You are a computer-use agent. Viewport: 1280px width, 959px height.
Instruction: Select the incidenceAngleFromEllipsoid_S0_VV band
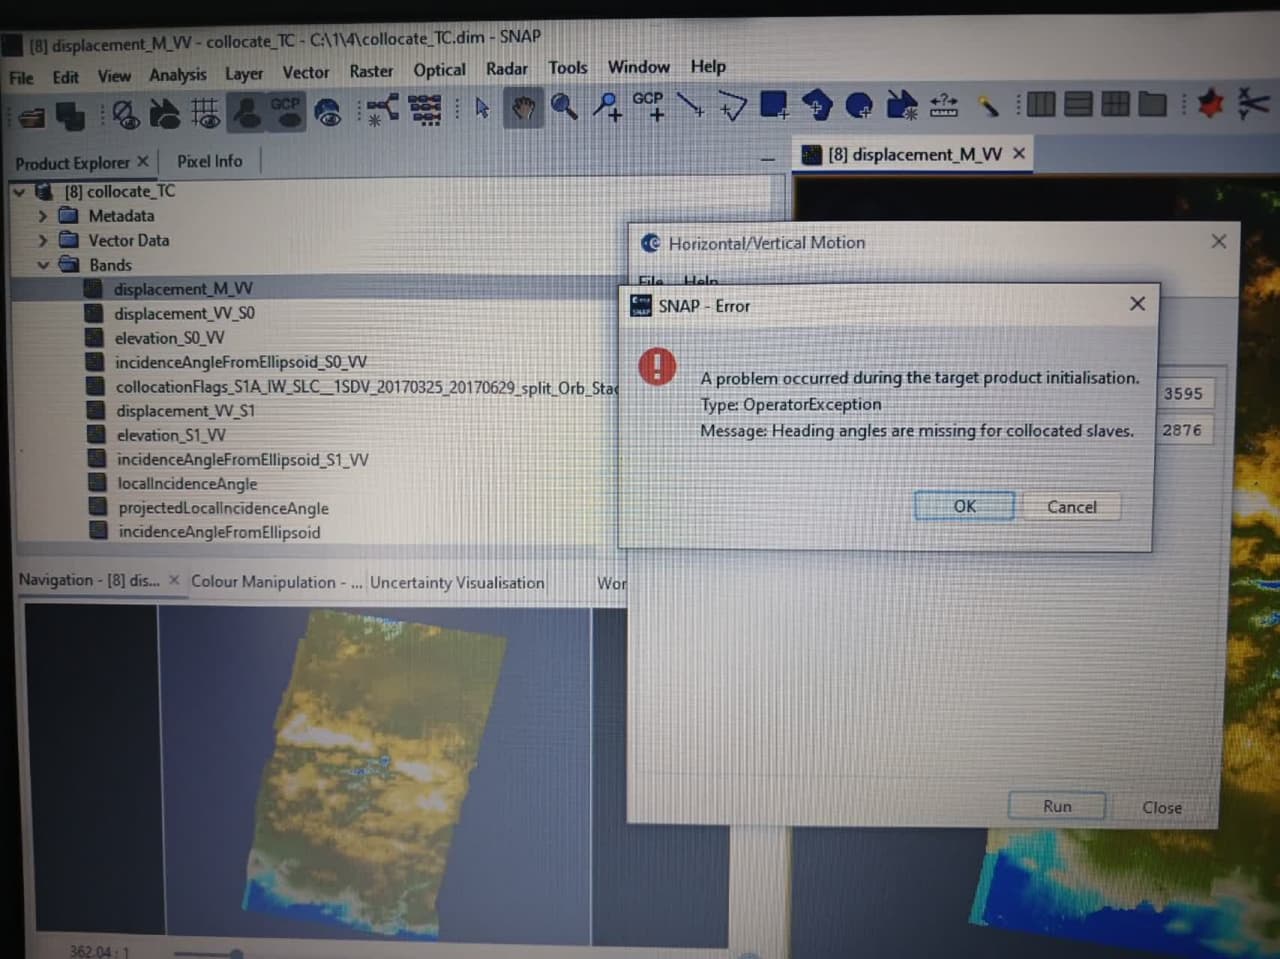click(240, 362)
